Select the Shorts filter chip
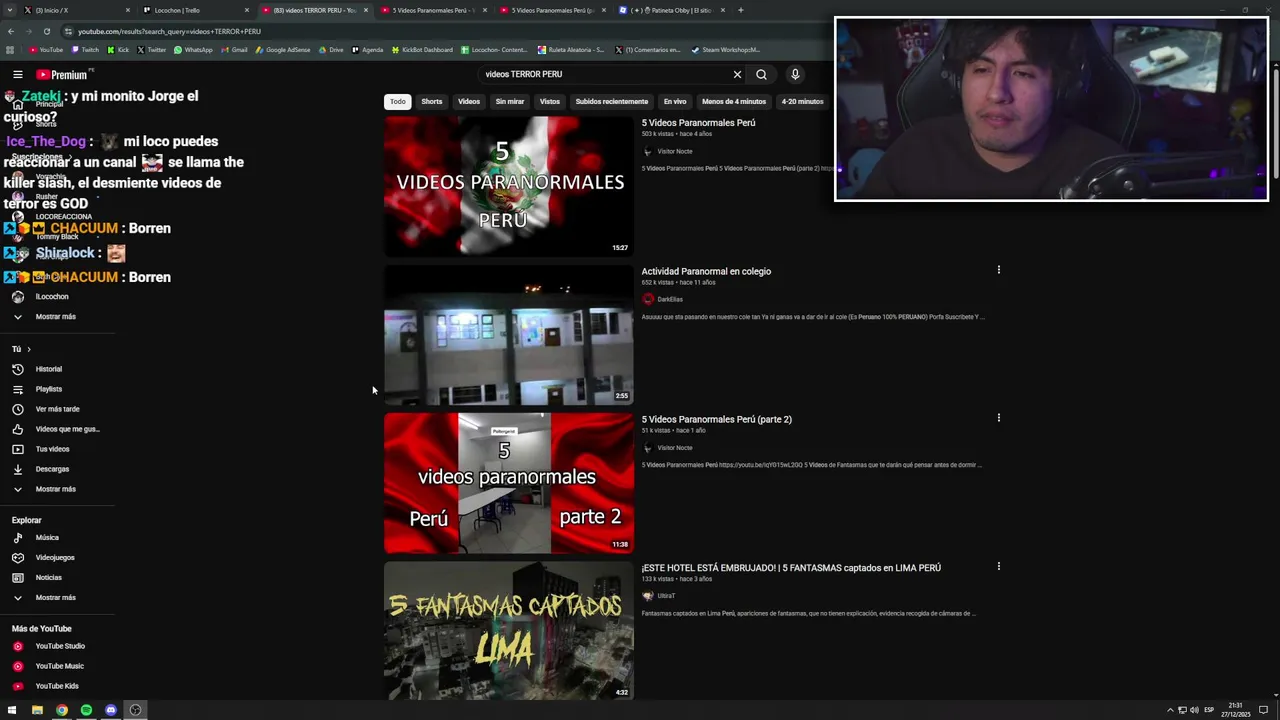The height and width of the screenshot is (720, 1280). tap(432, 101)
